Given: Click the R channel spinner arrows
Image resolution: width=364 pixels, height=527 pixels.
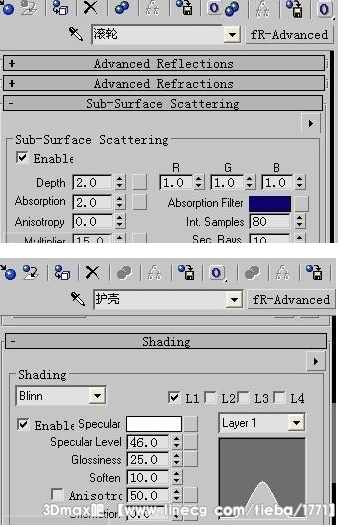Looking at the screenshot, I should tap(199, 183).
